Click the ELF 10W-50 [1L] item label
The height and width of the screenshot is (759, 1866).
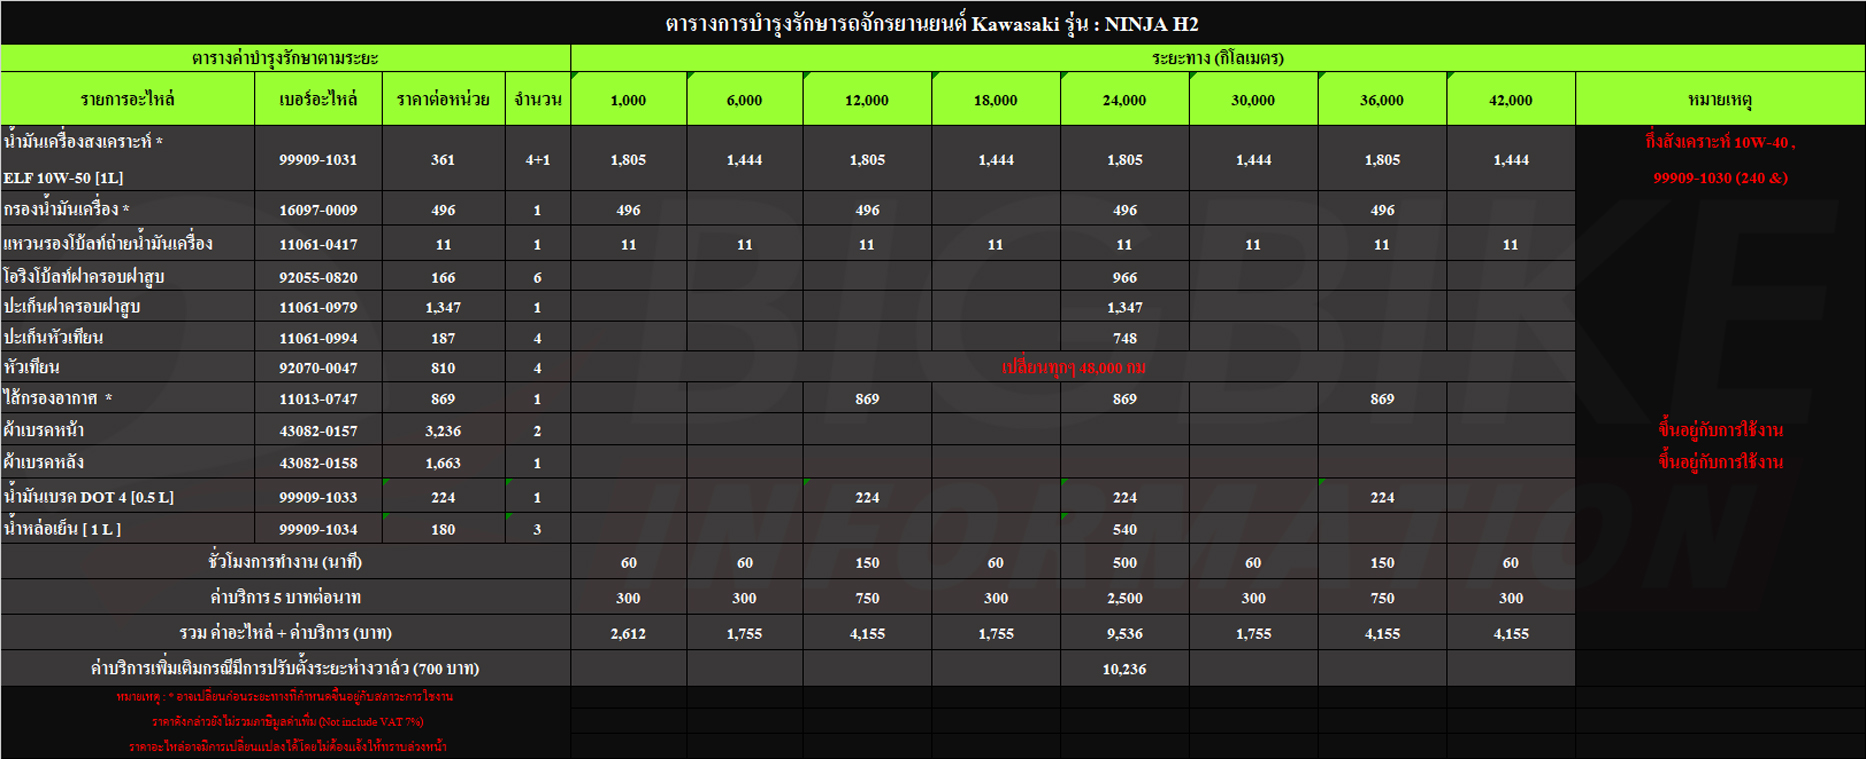point(64,178)
